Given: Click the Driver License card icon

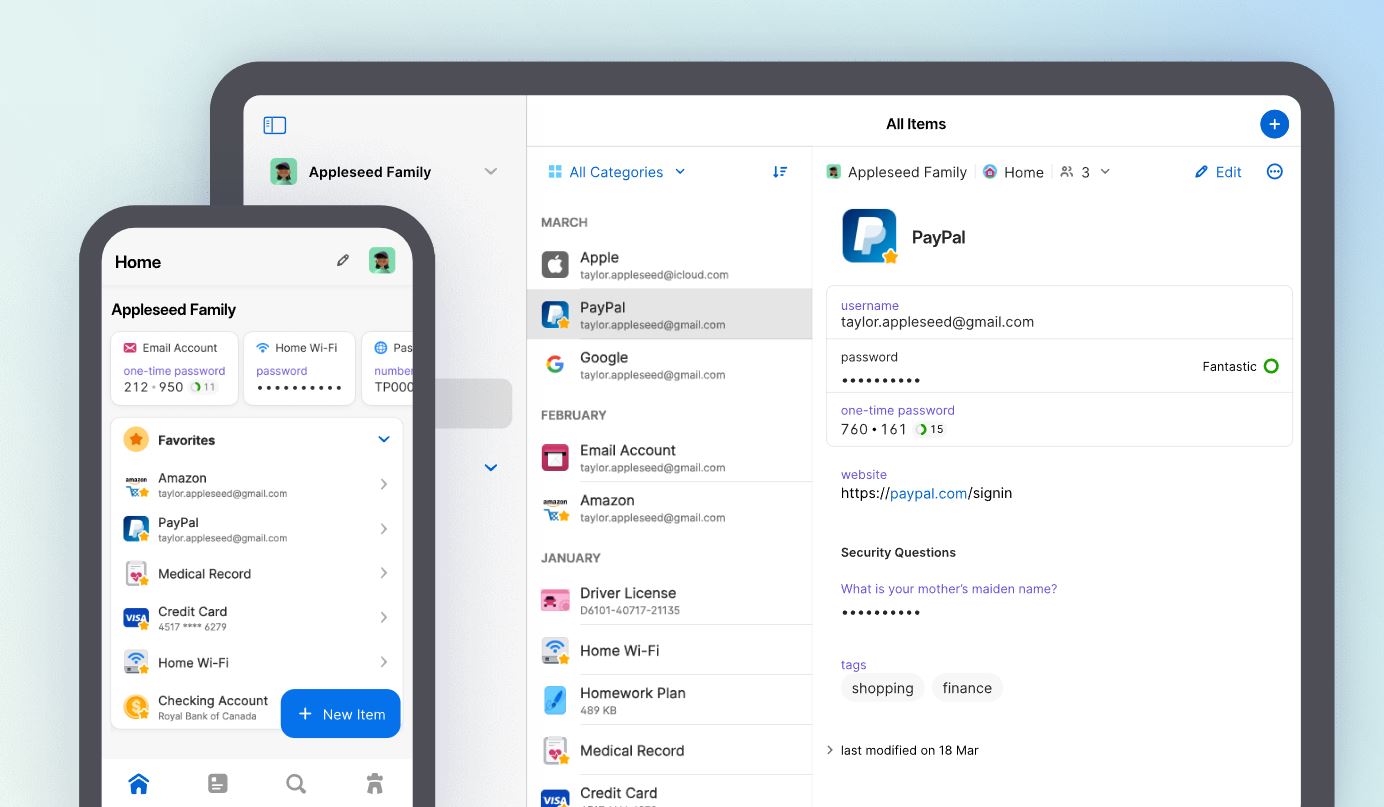Looking at the screenshot, I should pos(555,600).
